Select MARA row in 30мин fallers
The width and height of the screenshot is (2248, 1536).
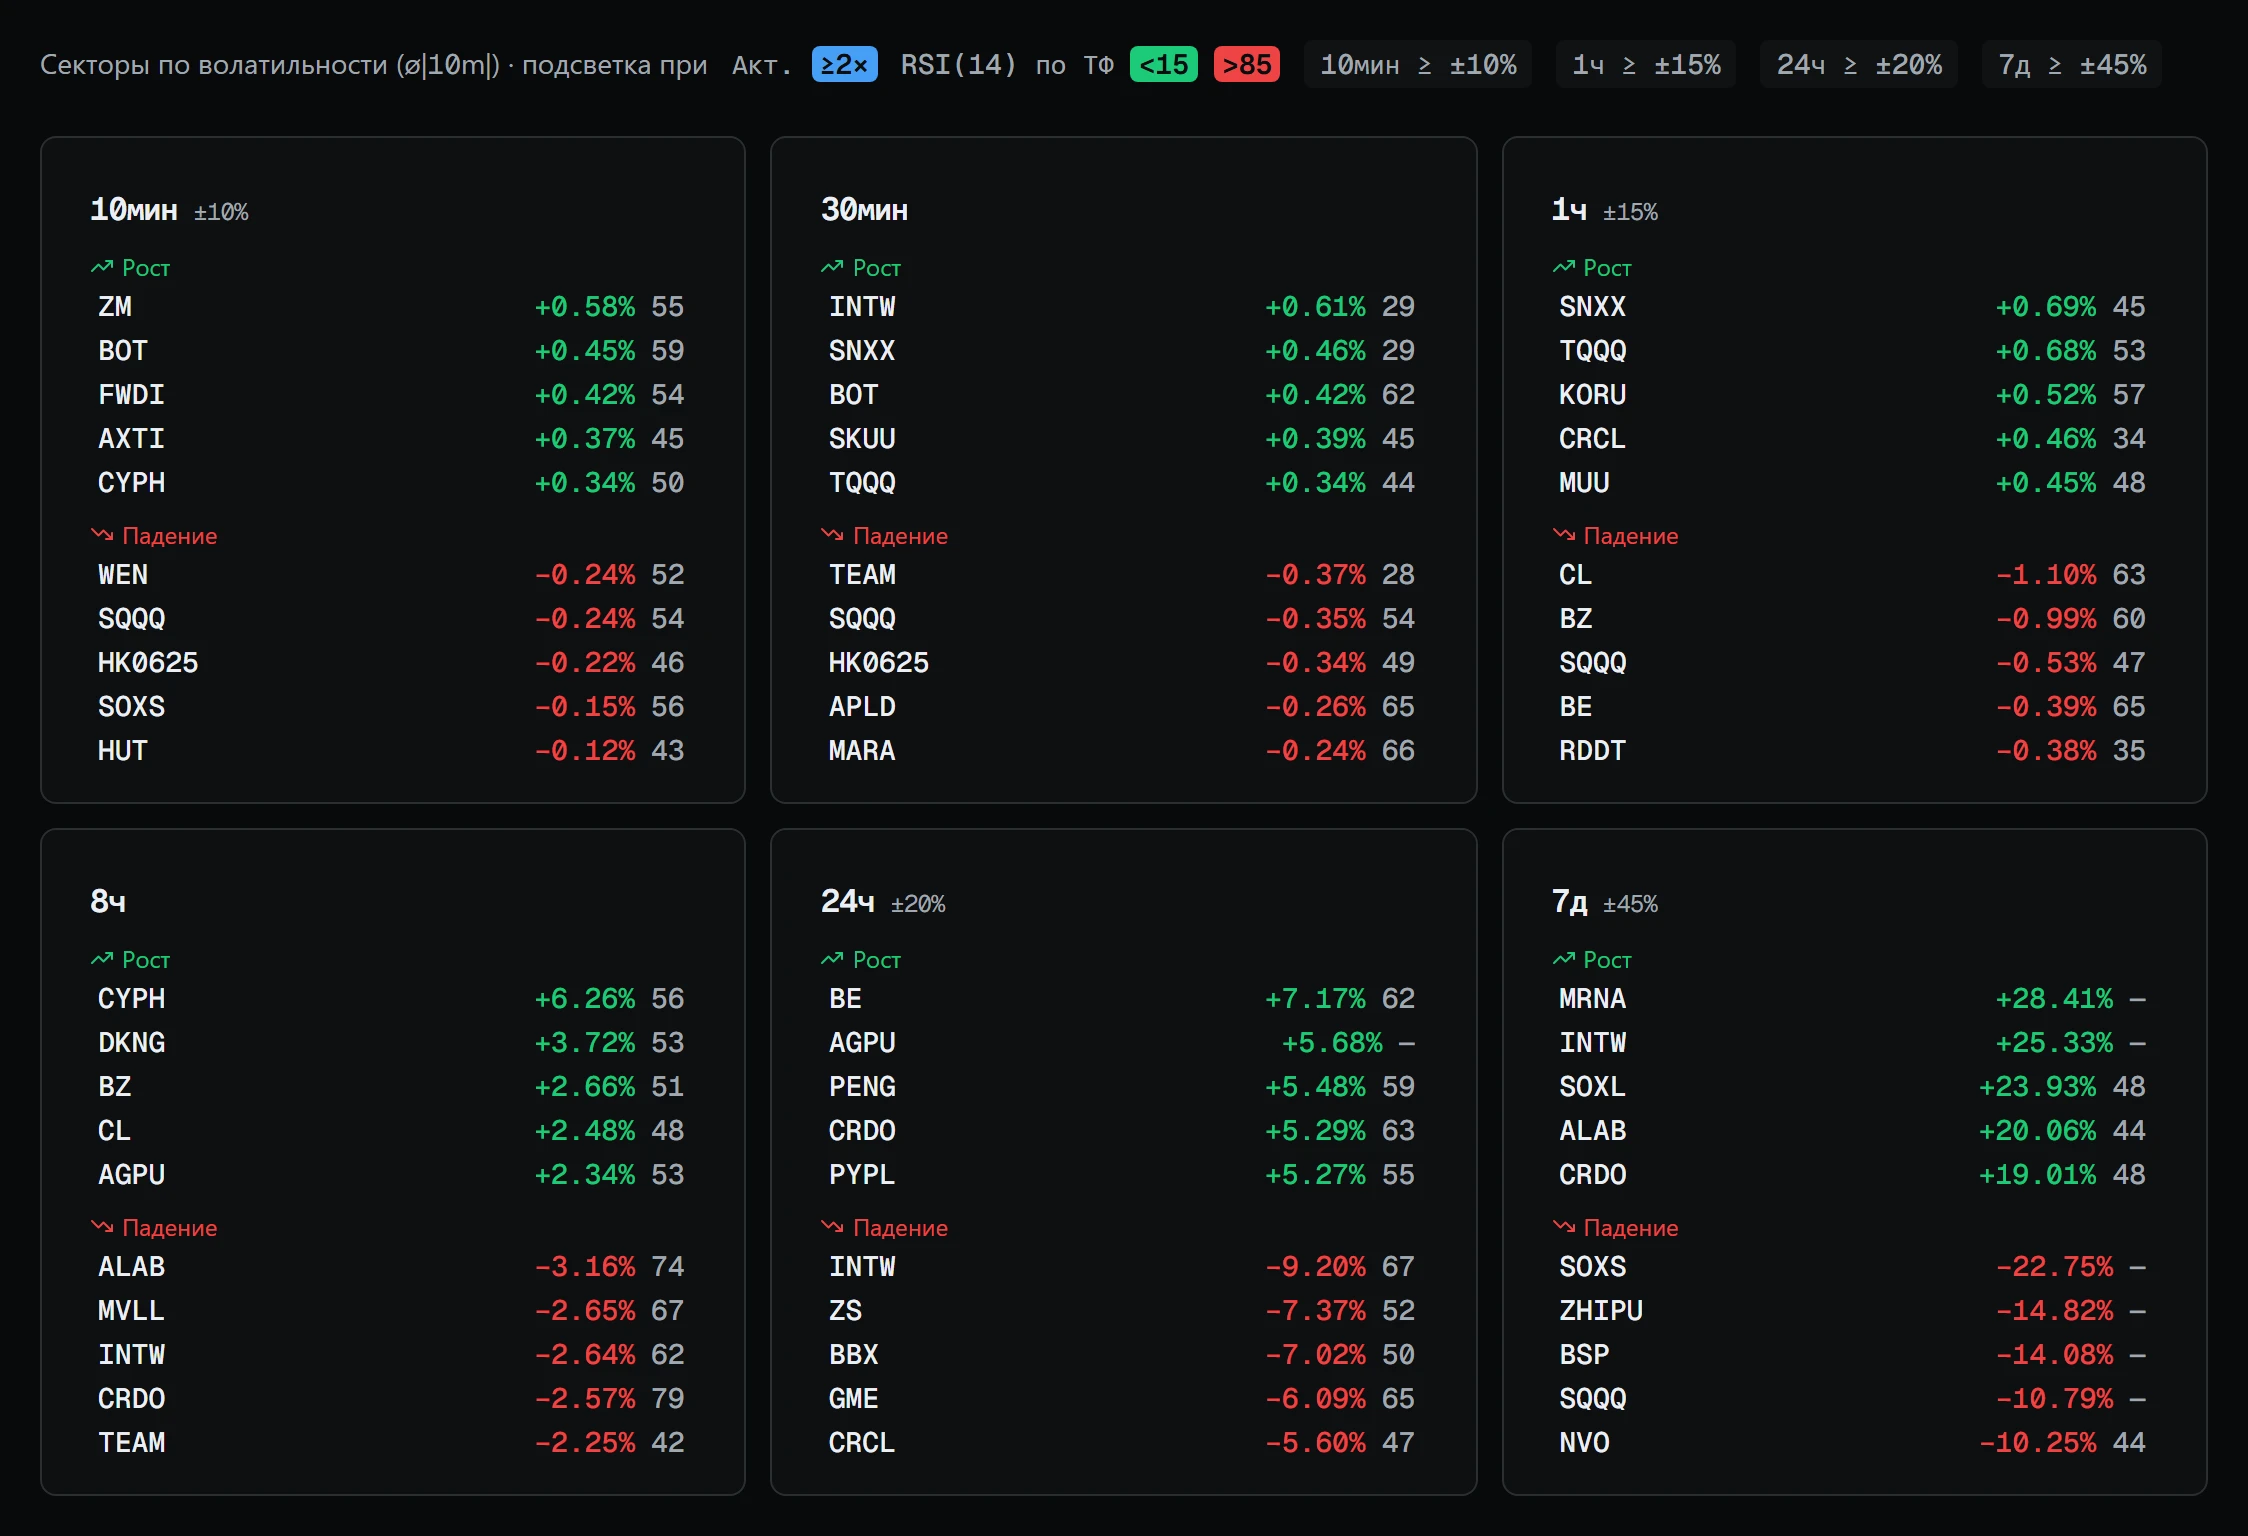coord(1122,751)
